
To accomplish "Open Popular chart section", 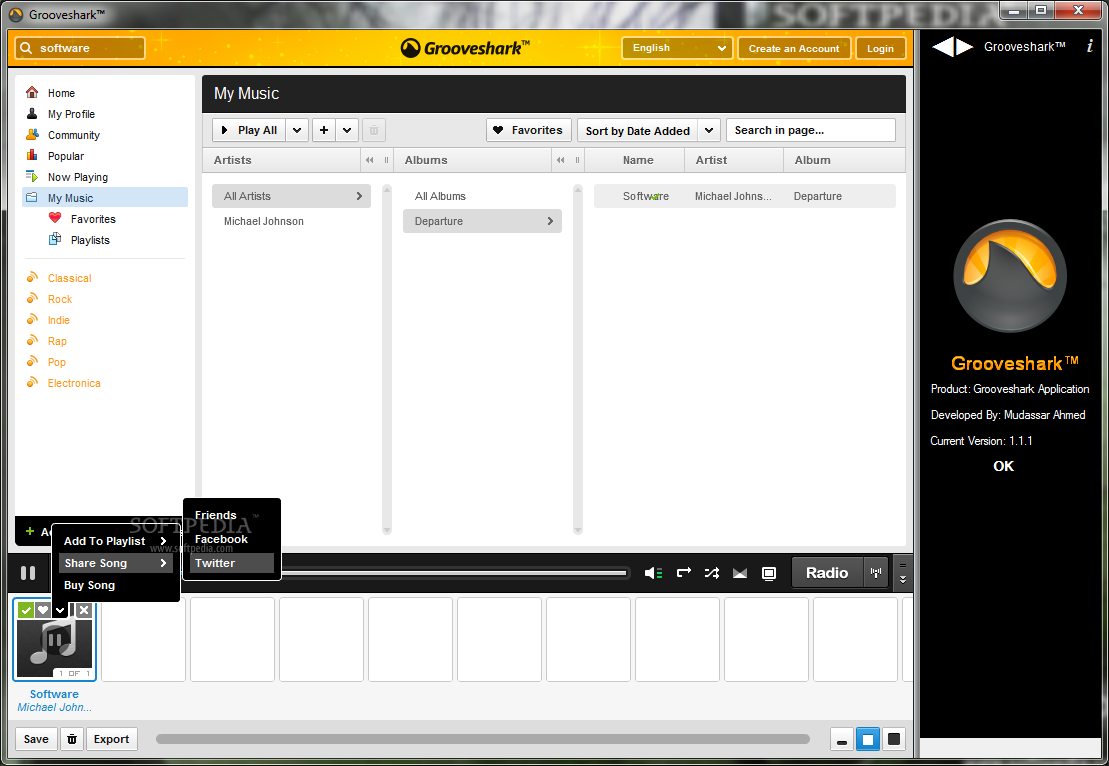I will [x=66, y=156].
